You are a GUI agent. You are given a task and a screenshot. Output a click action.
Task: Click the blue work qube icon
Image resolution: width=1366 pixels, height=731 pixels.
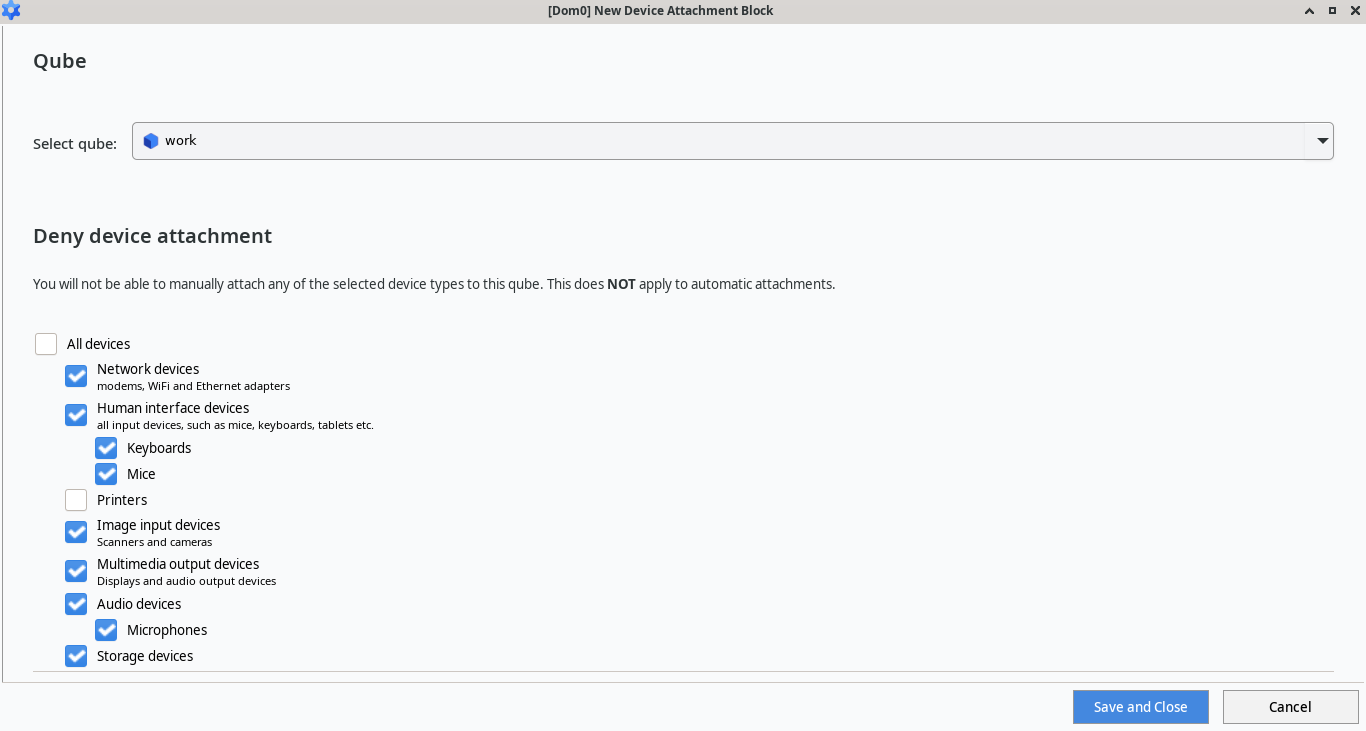tap(151, 140)
